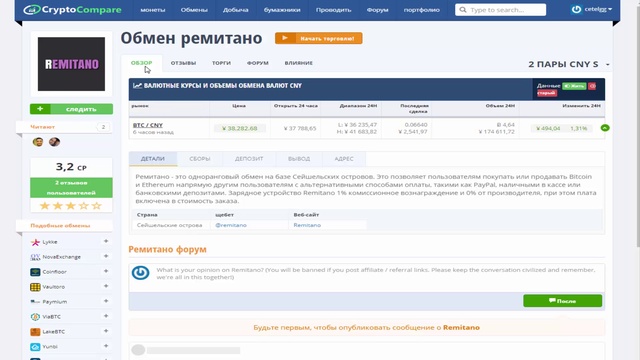This screenshot has height=360, width=640.
Task: Open the портфолио menu
Action: 422,10
